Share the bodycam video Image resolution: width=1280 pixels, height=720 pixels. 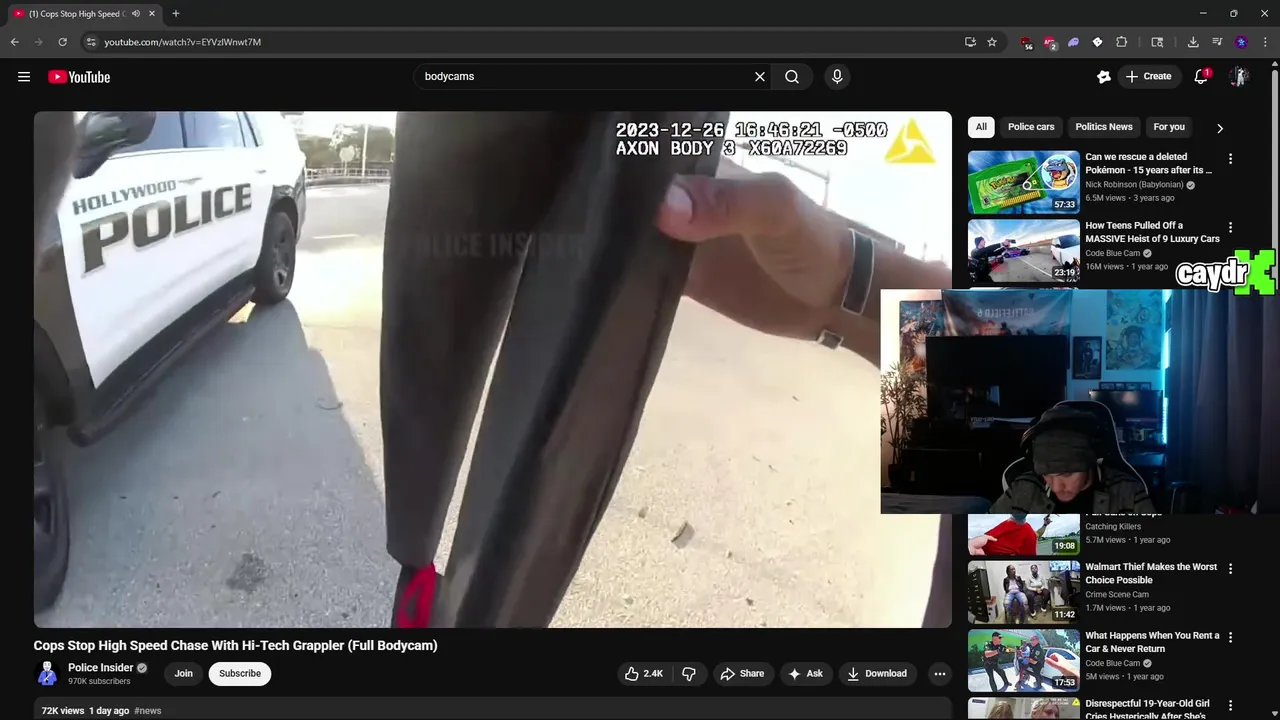742,674
